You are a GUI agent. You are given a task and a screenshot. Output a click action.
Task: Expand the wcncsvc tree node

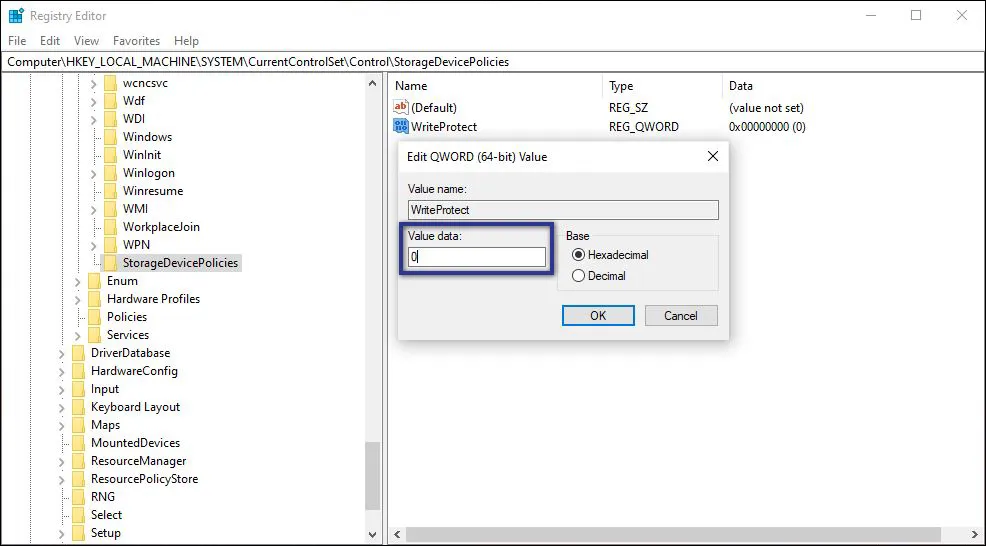tap(94, 83)
